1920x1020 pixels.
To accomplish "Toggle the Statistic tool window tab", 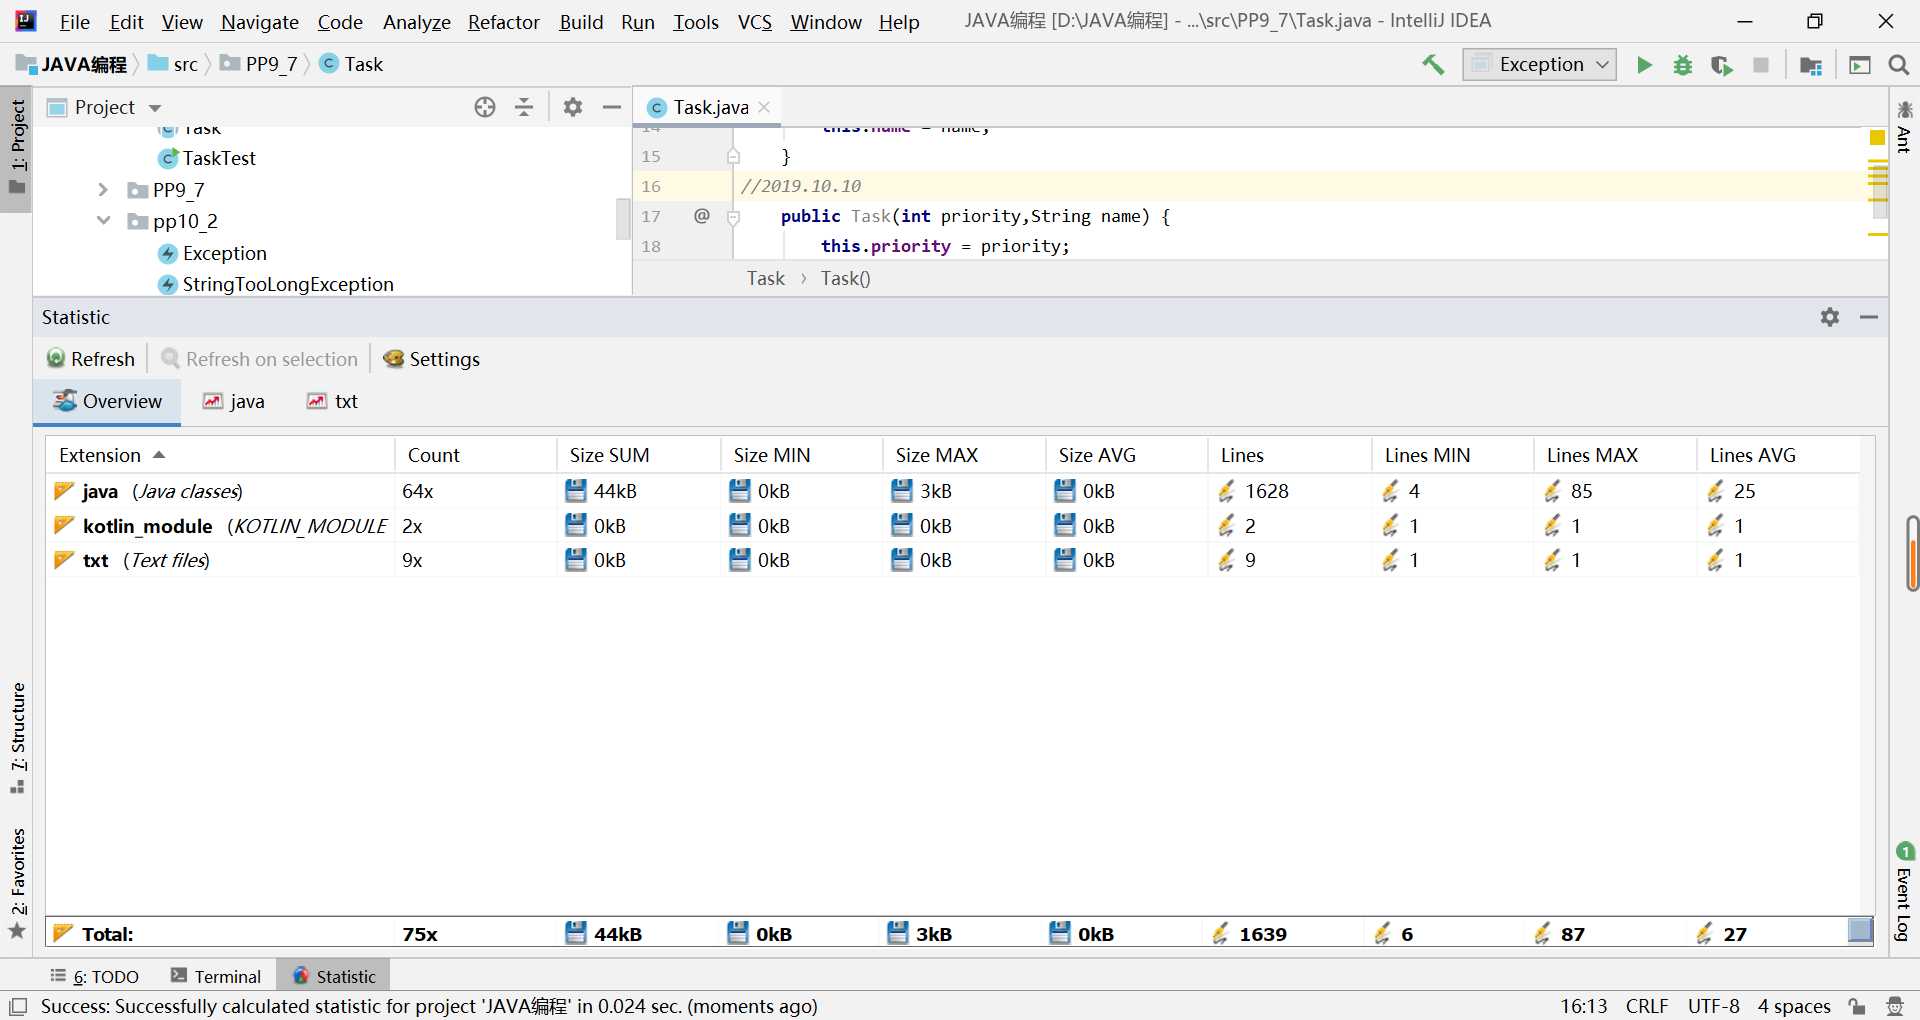I will [x=334, y=976].
